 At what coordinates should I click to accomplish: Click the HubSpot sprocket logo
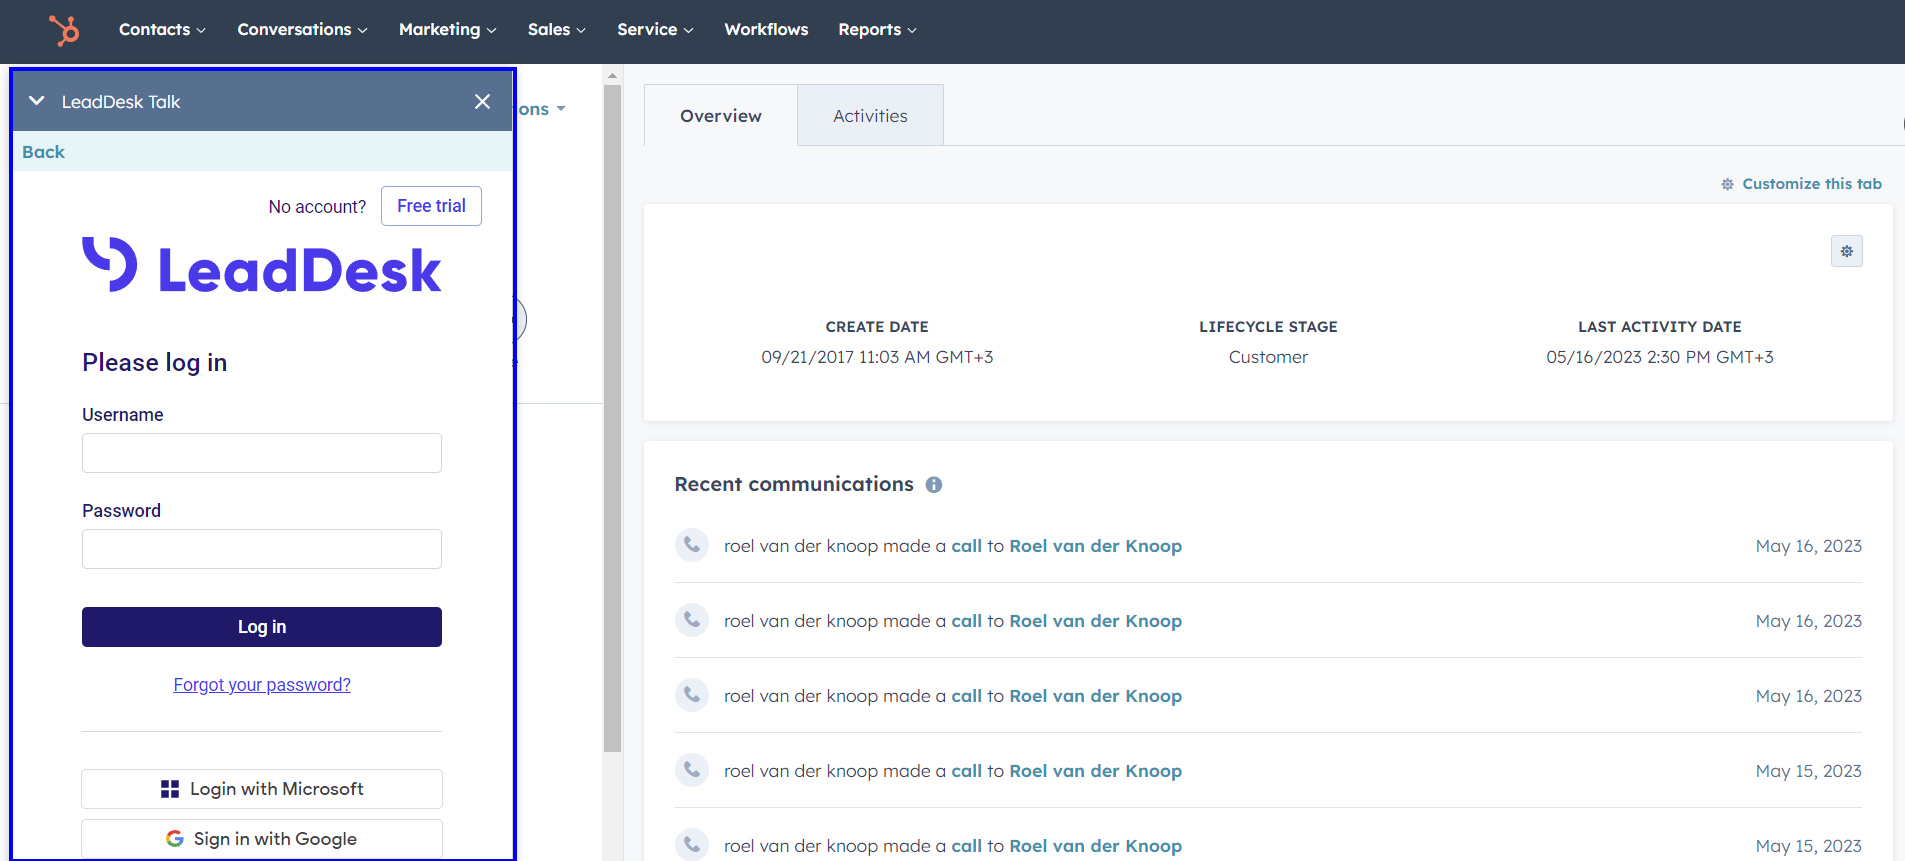click(65, 30)
